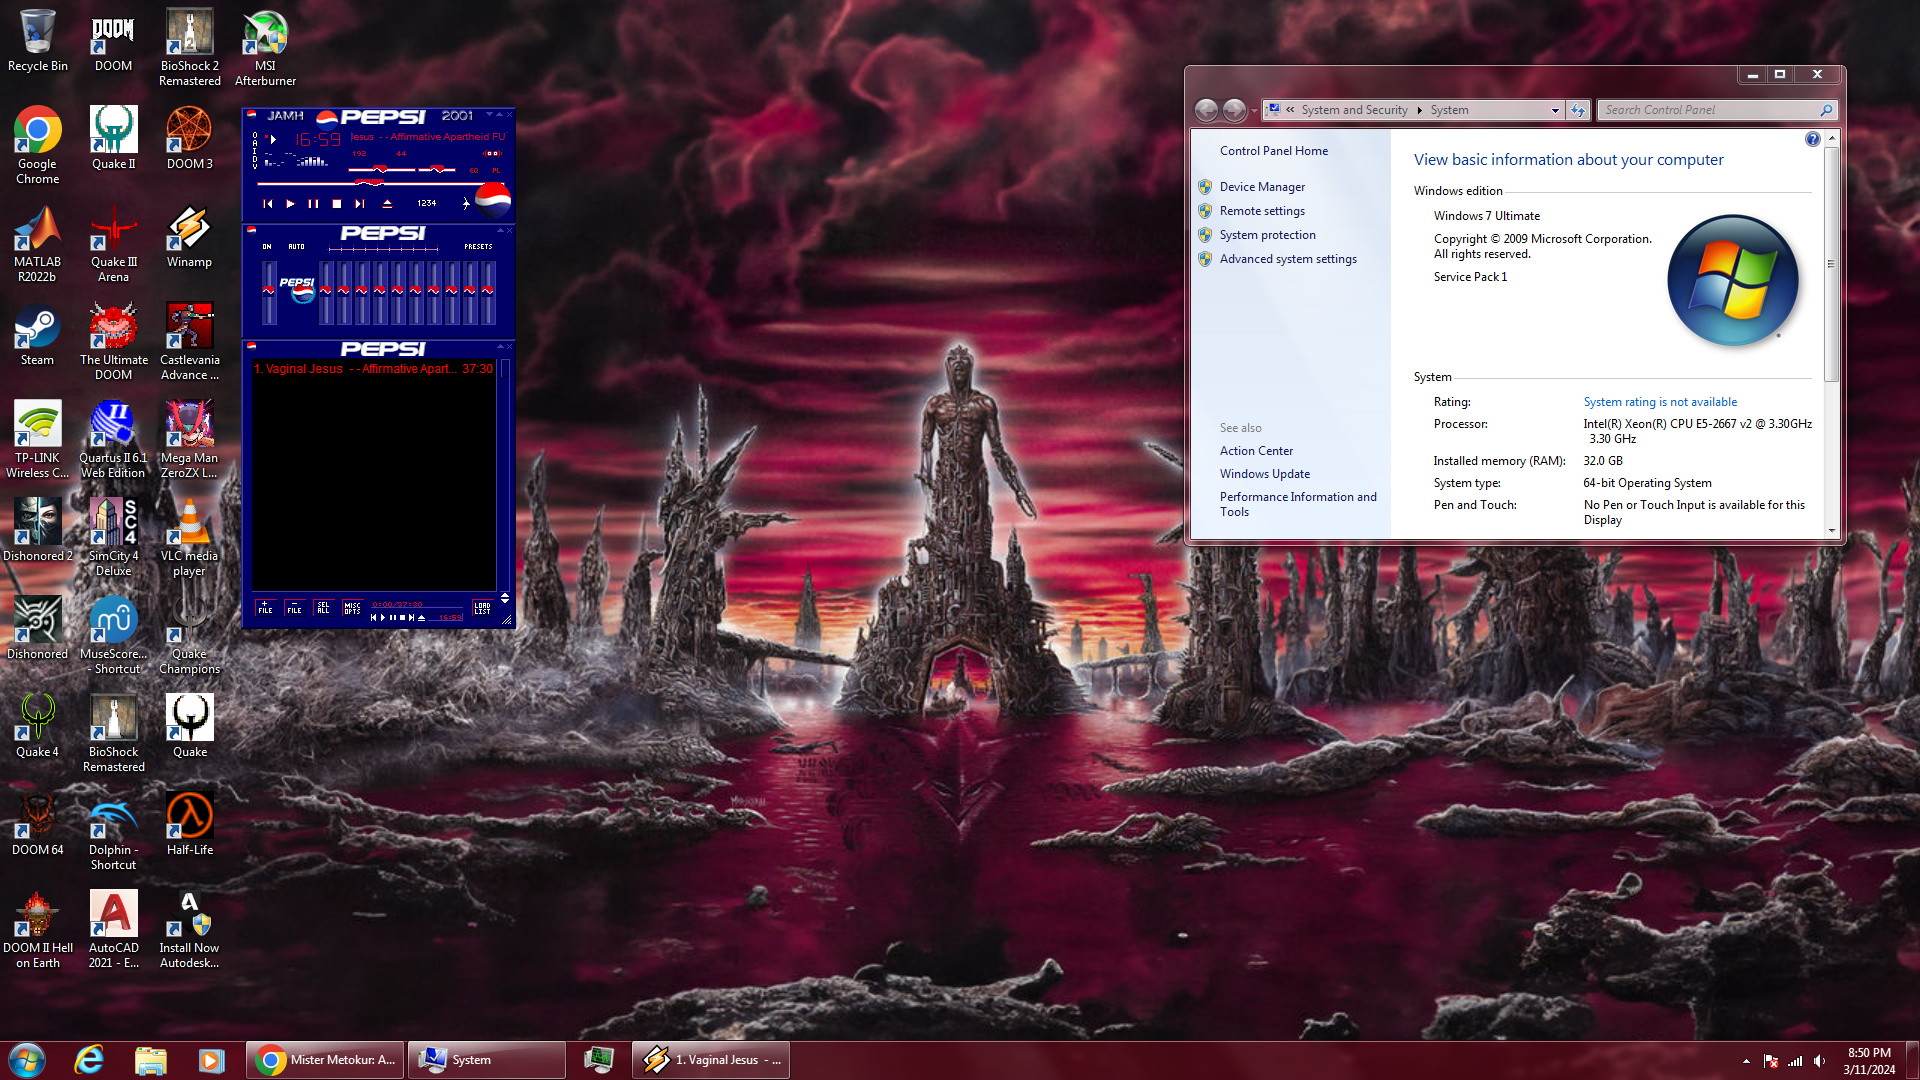Open Device Manager link in System window
Viewport: 1920px width, 1080px height.
coord(1262,187)
